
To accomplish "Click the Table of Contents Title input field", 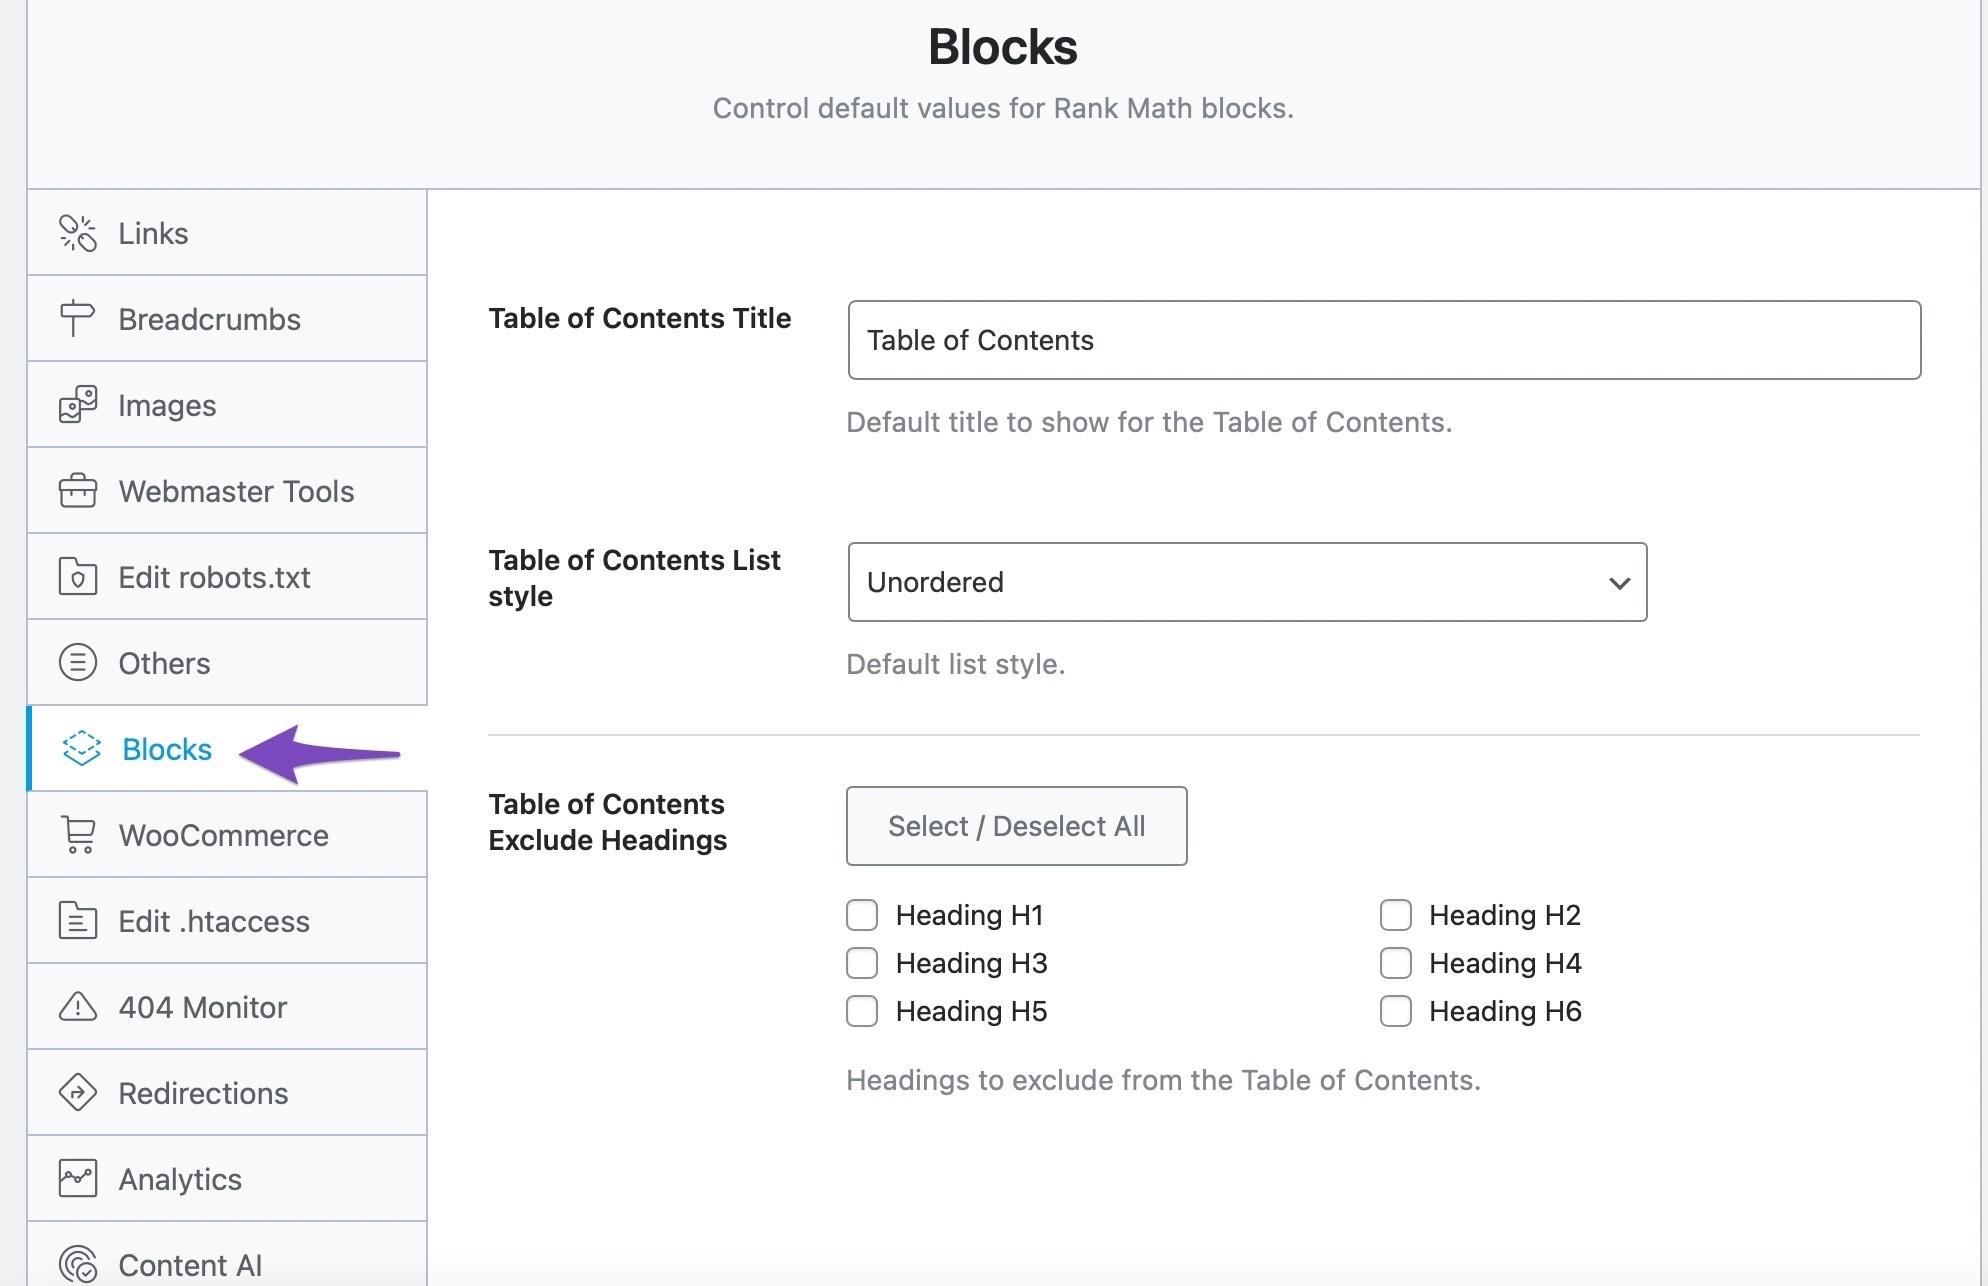I will [1384, 339].
